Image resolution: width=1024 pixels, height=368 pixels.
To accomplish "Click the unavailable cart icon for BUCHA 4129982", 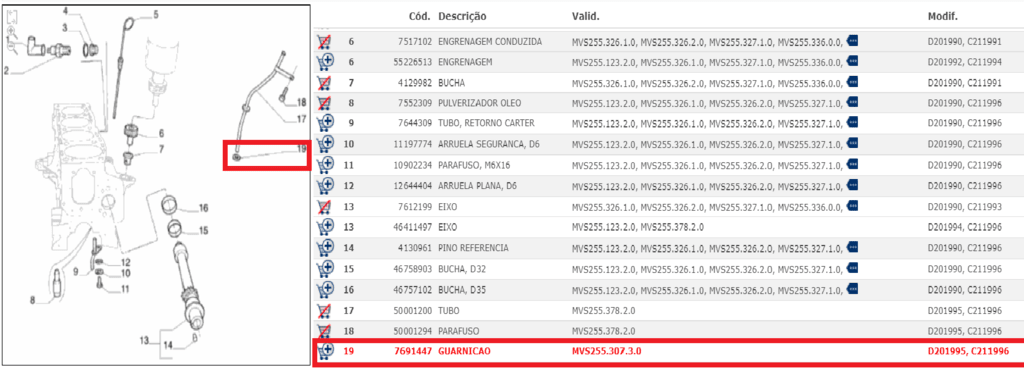I will point(324,83).
